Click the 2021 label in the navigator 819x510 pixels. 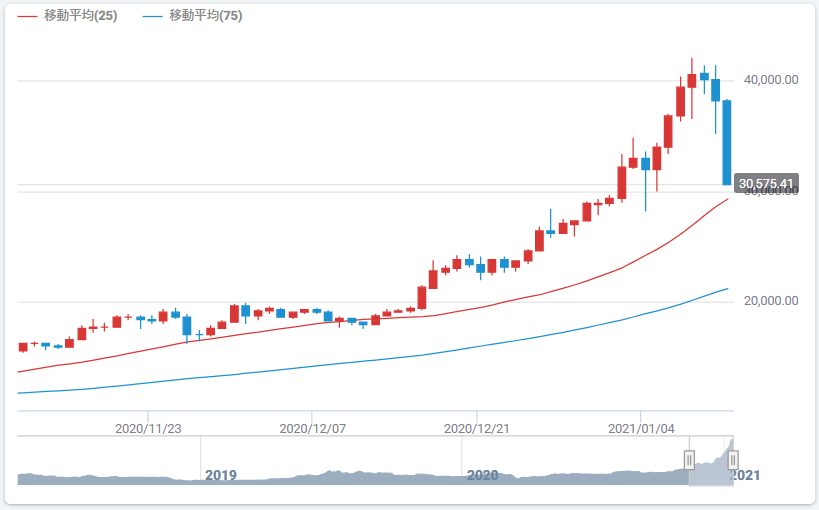[x=744, y=475]
